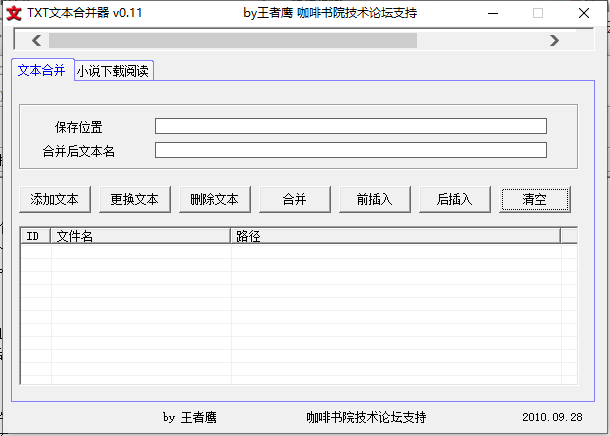
Task: Switch to the 文本合并 tab
Action: (x=42, y=70)
